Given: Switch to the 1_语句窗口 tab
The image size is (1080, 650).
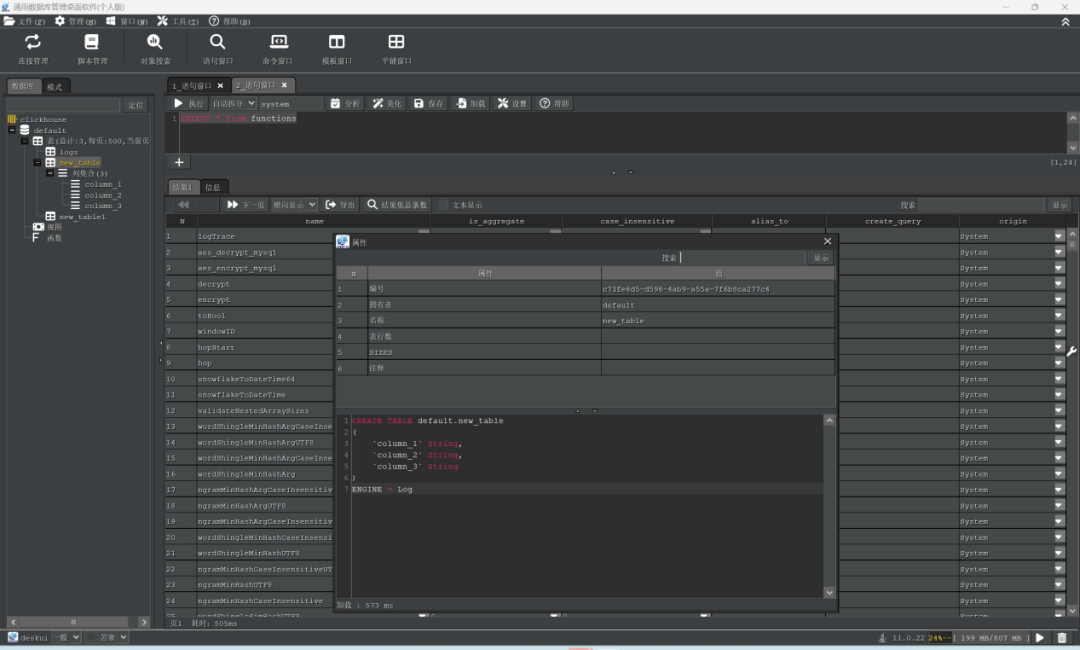Looking at the screenshot, I should 192,86.
